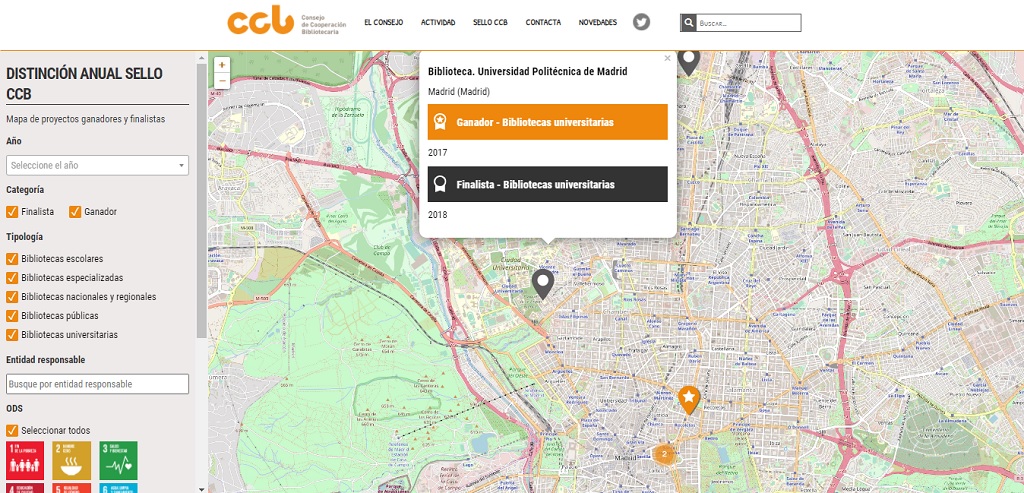Open the Seleccione el año dropdown
1024x493 pixels.
(x=97, y=165)
